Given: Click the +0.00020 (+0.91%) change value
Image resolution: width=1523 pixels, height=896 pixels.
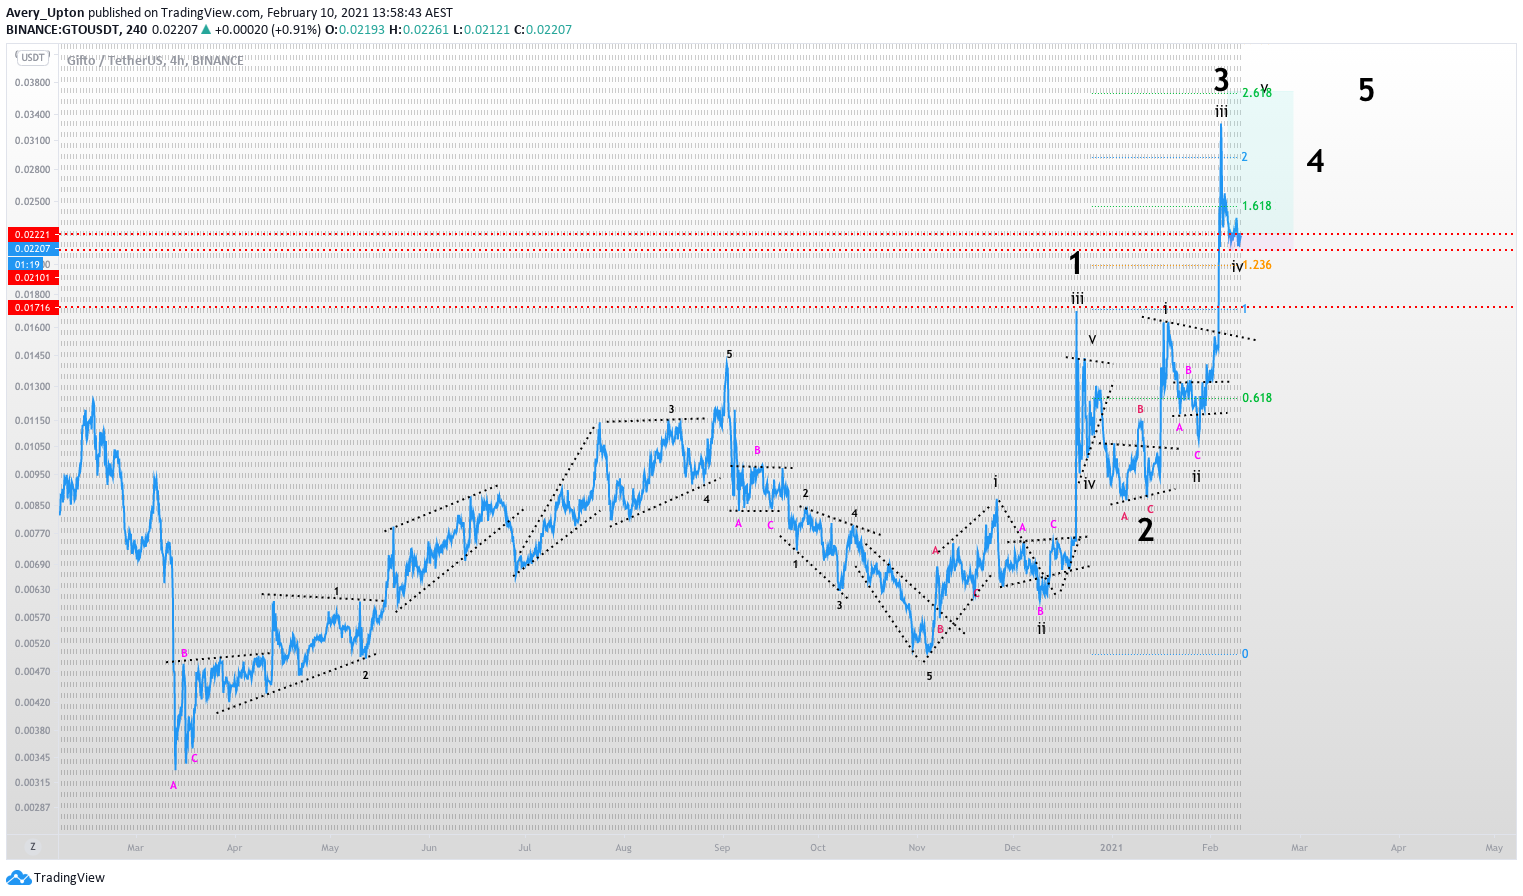Looking at the screenshot, I should pos(268,30).
